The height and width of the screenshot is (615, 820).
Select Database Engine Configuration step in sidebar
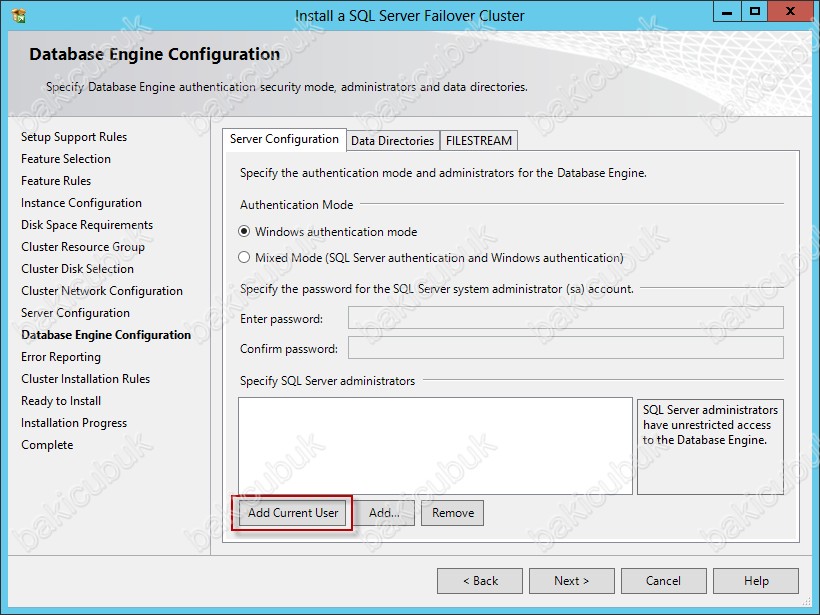106,335
